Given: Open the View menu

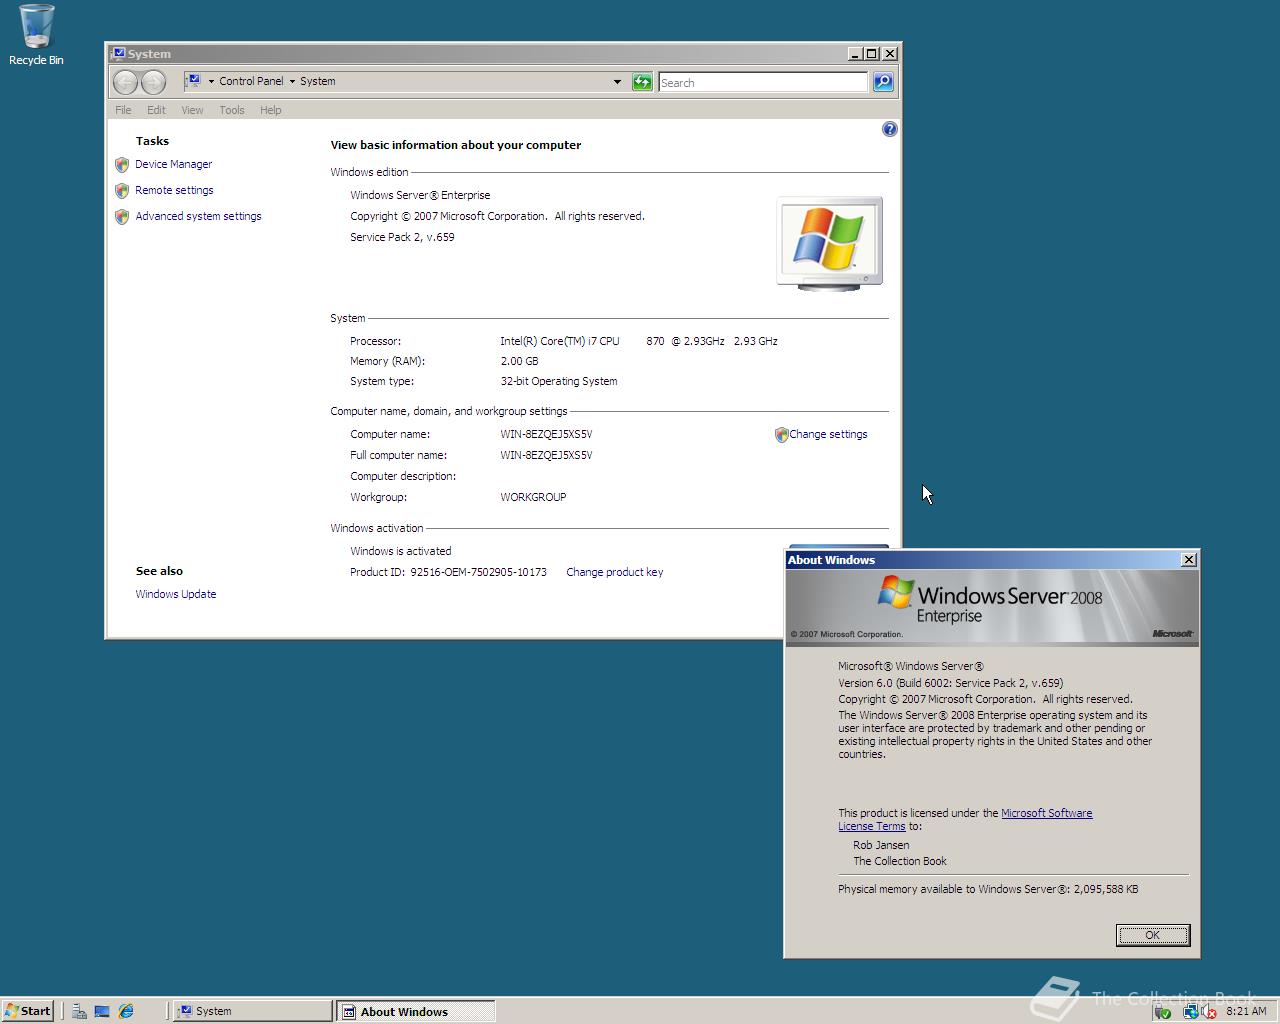Looking at the screenshot, I should tap(192, 110).
